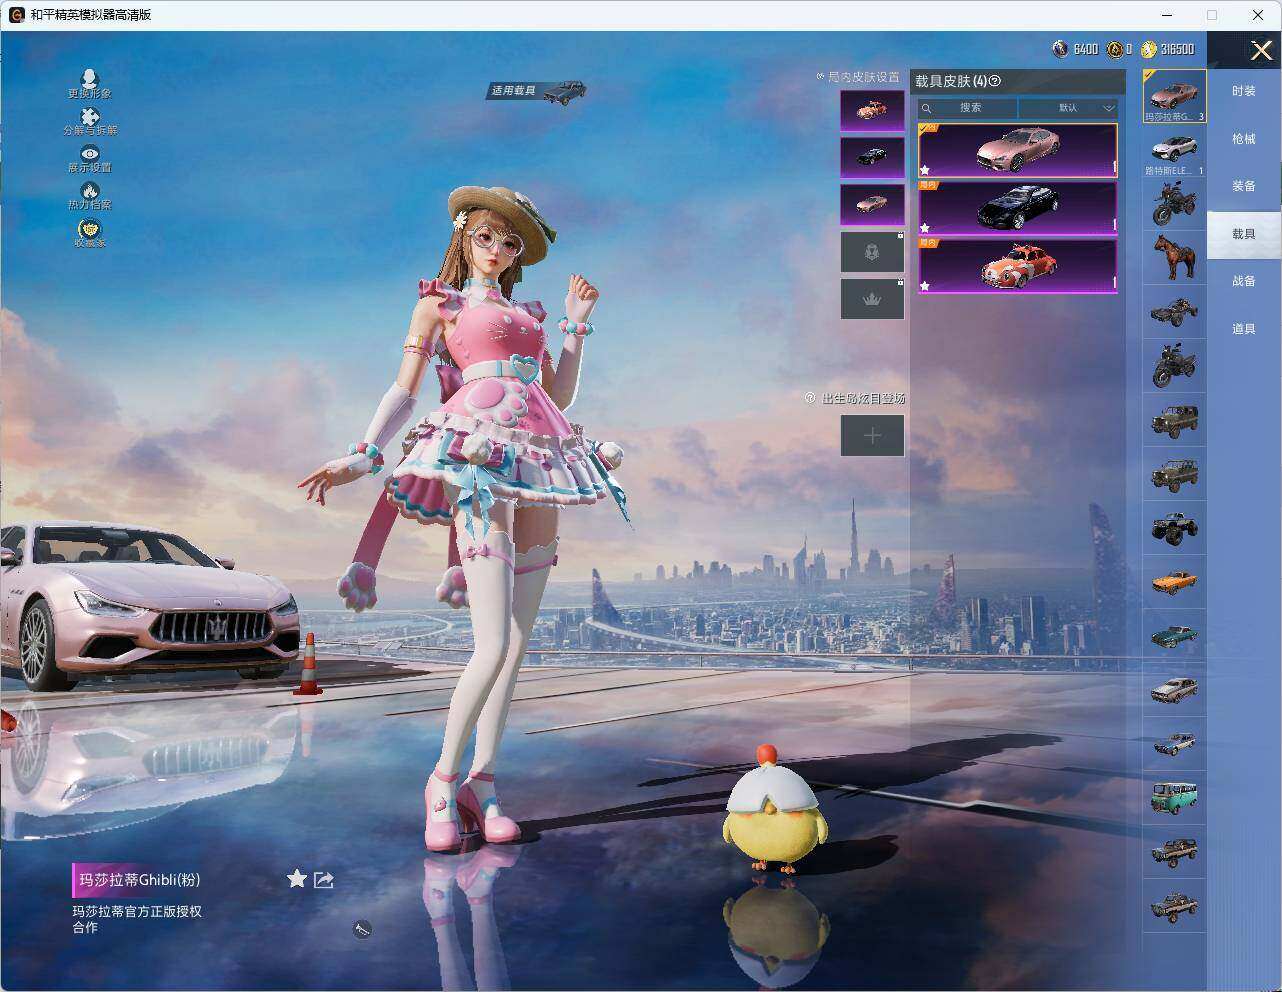Select the 玛莎拉蒂G... vehicle in the sidebar
1282x992 pixels.
1174,96
